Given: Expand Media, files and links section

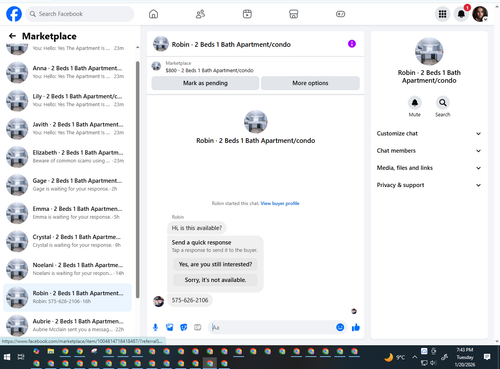Looking at the screenshot, I should pos(429,168).
